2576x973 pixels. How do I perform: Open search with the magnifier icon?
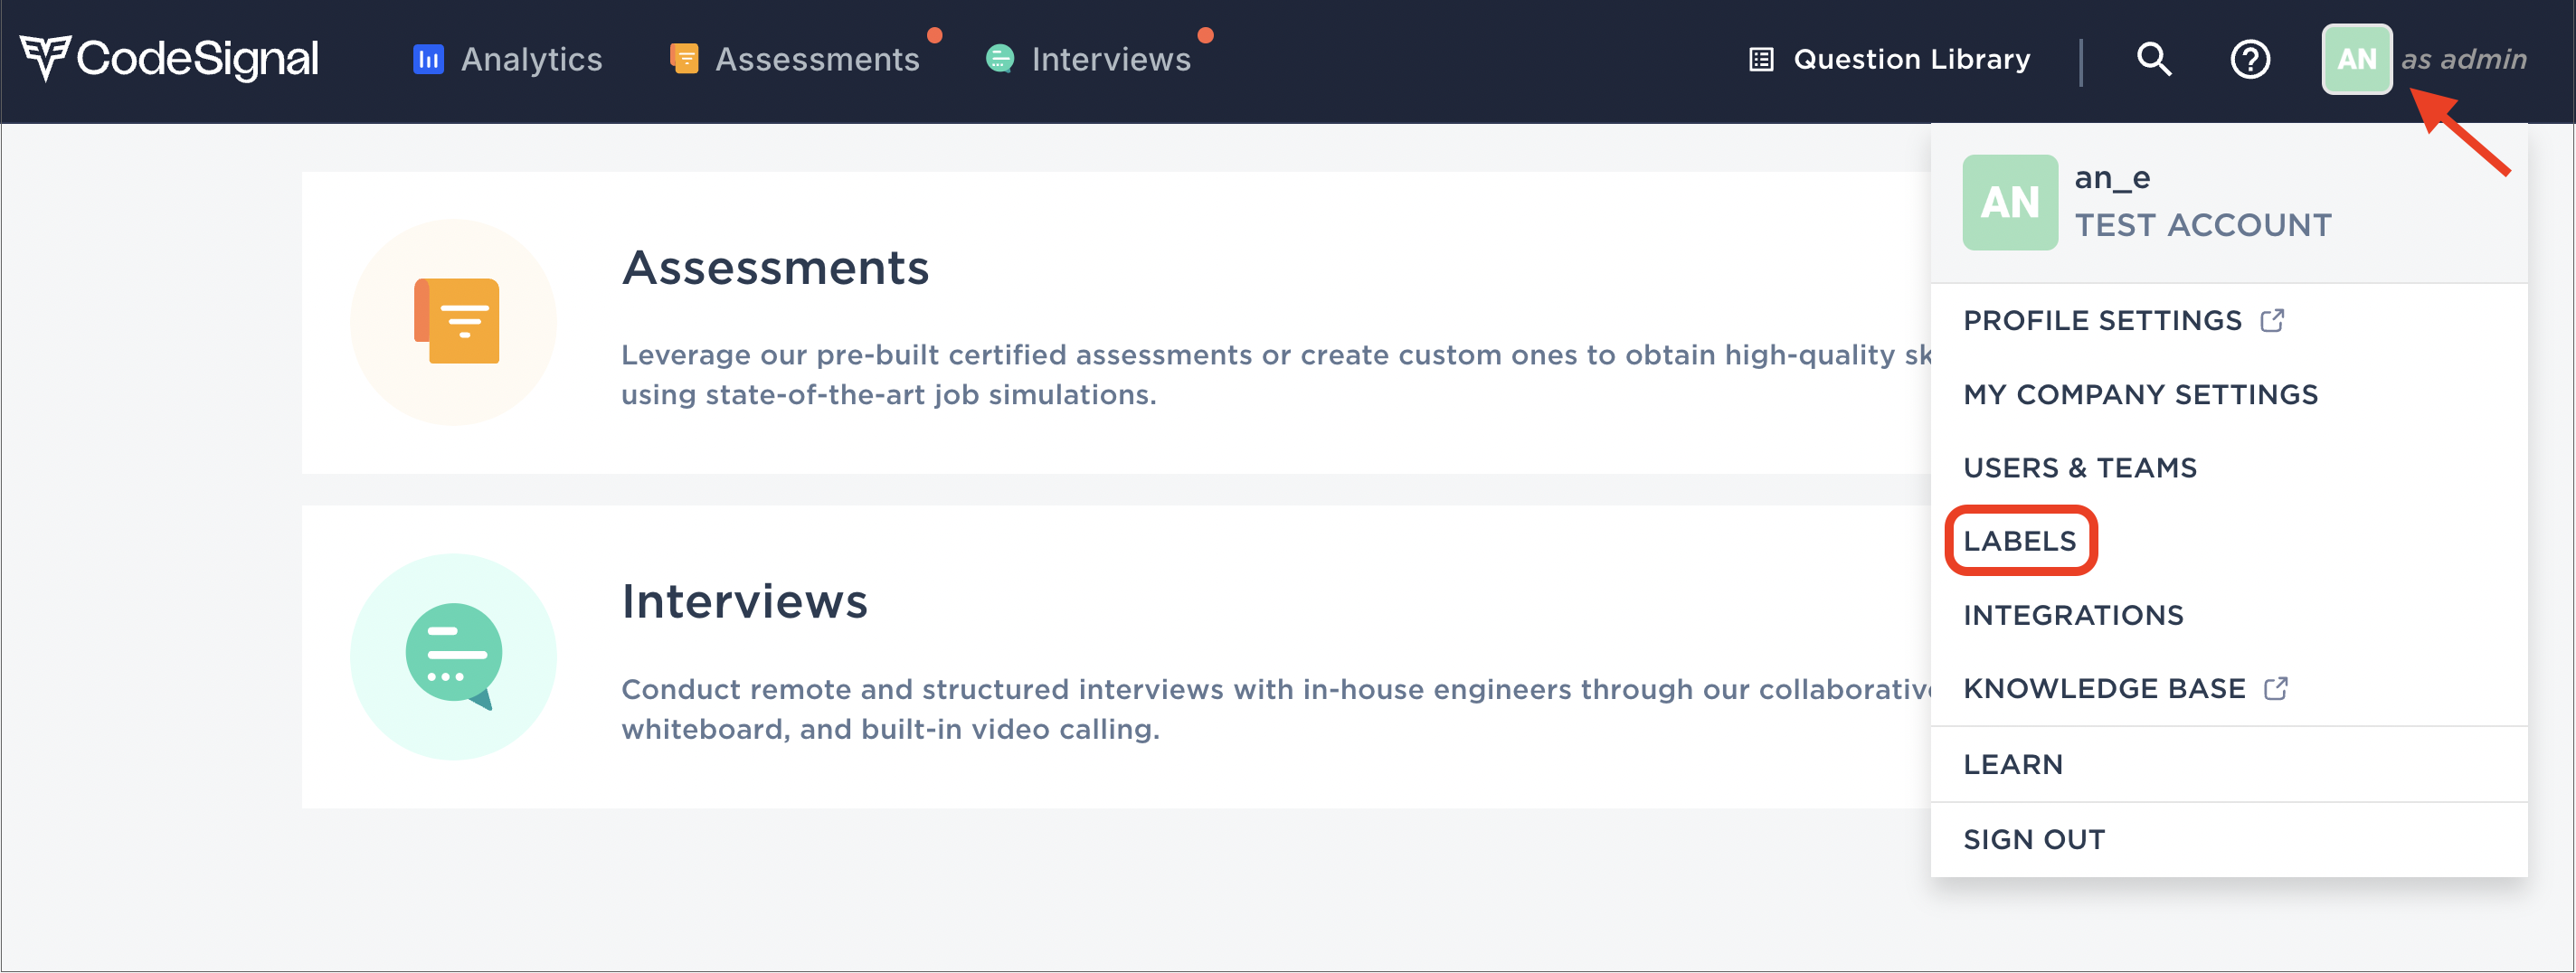2154,60
